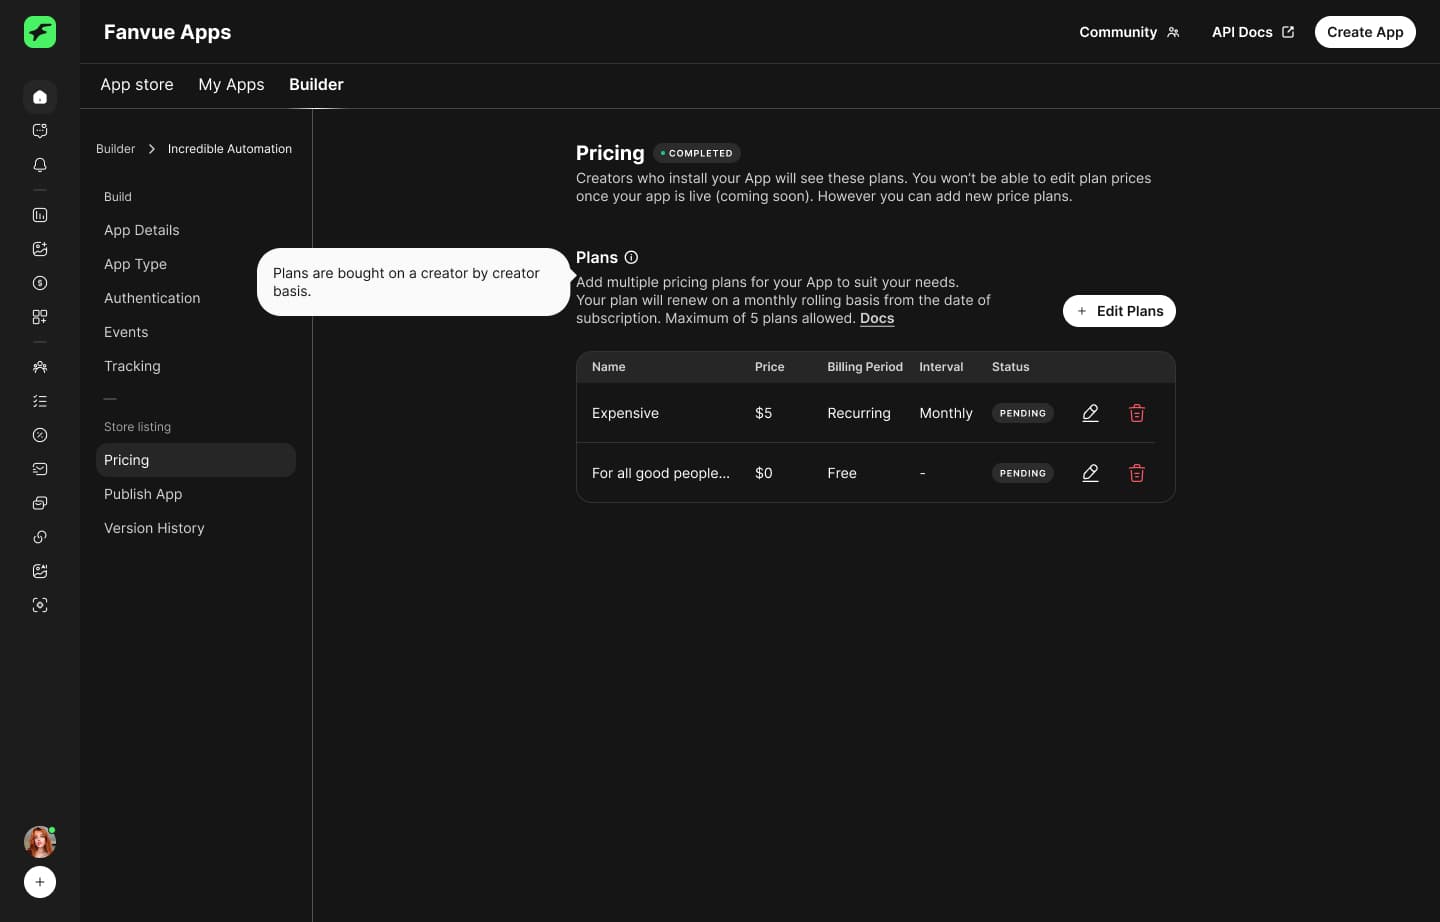1440x922 pixels.
Task: Click the $0 price cell
Action: (x=764, y=473)
